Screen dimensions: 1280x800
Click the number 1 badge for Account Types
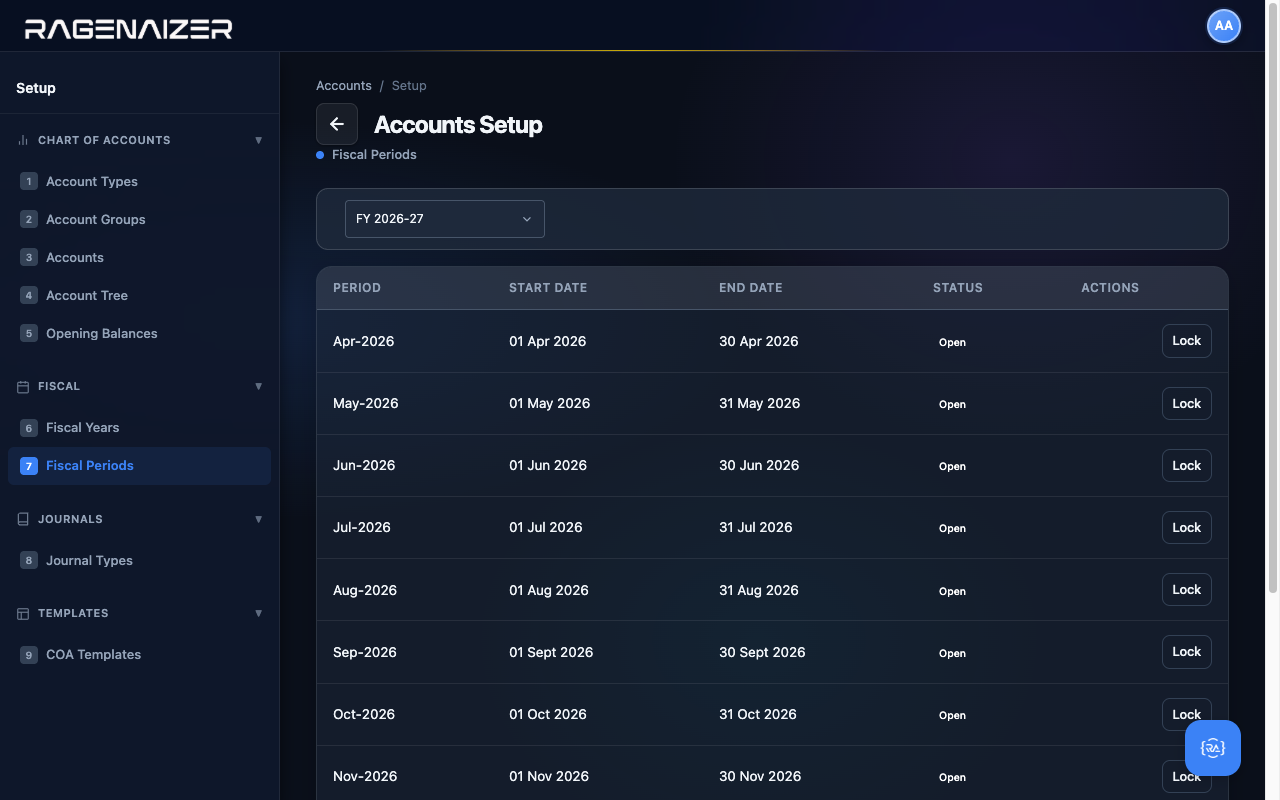(29, 181)
